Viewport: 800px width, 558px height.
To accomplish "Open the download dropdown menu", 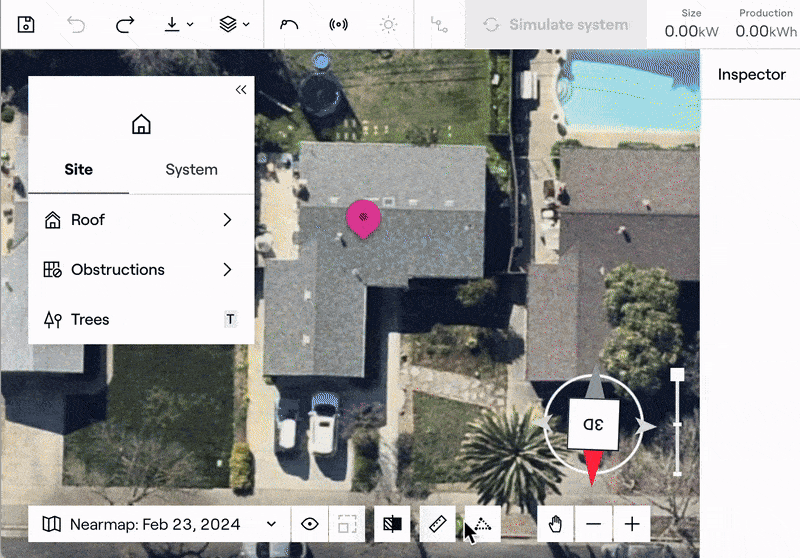I will tap(179, 24).
